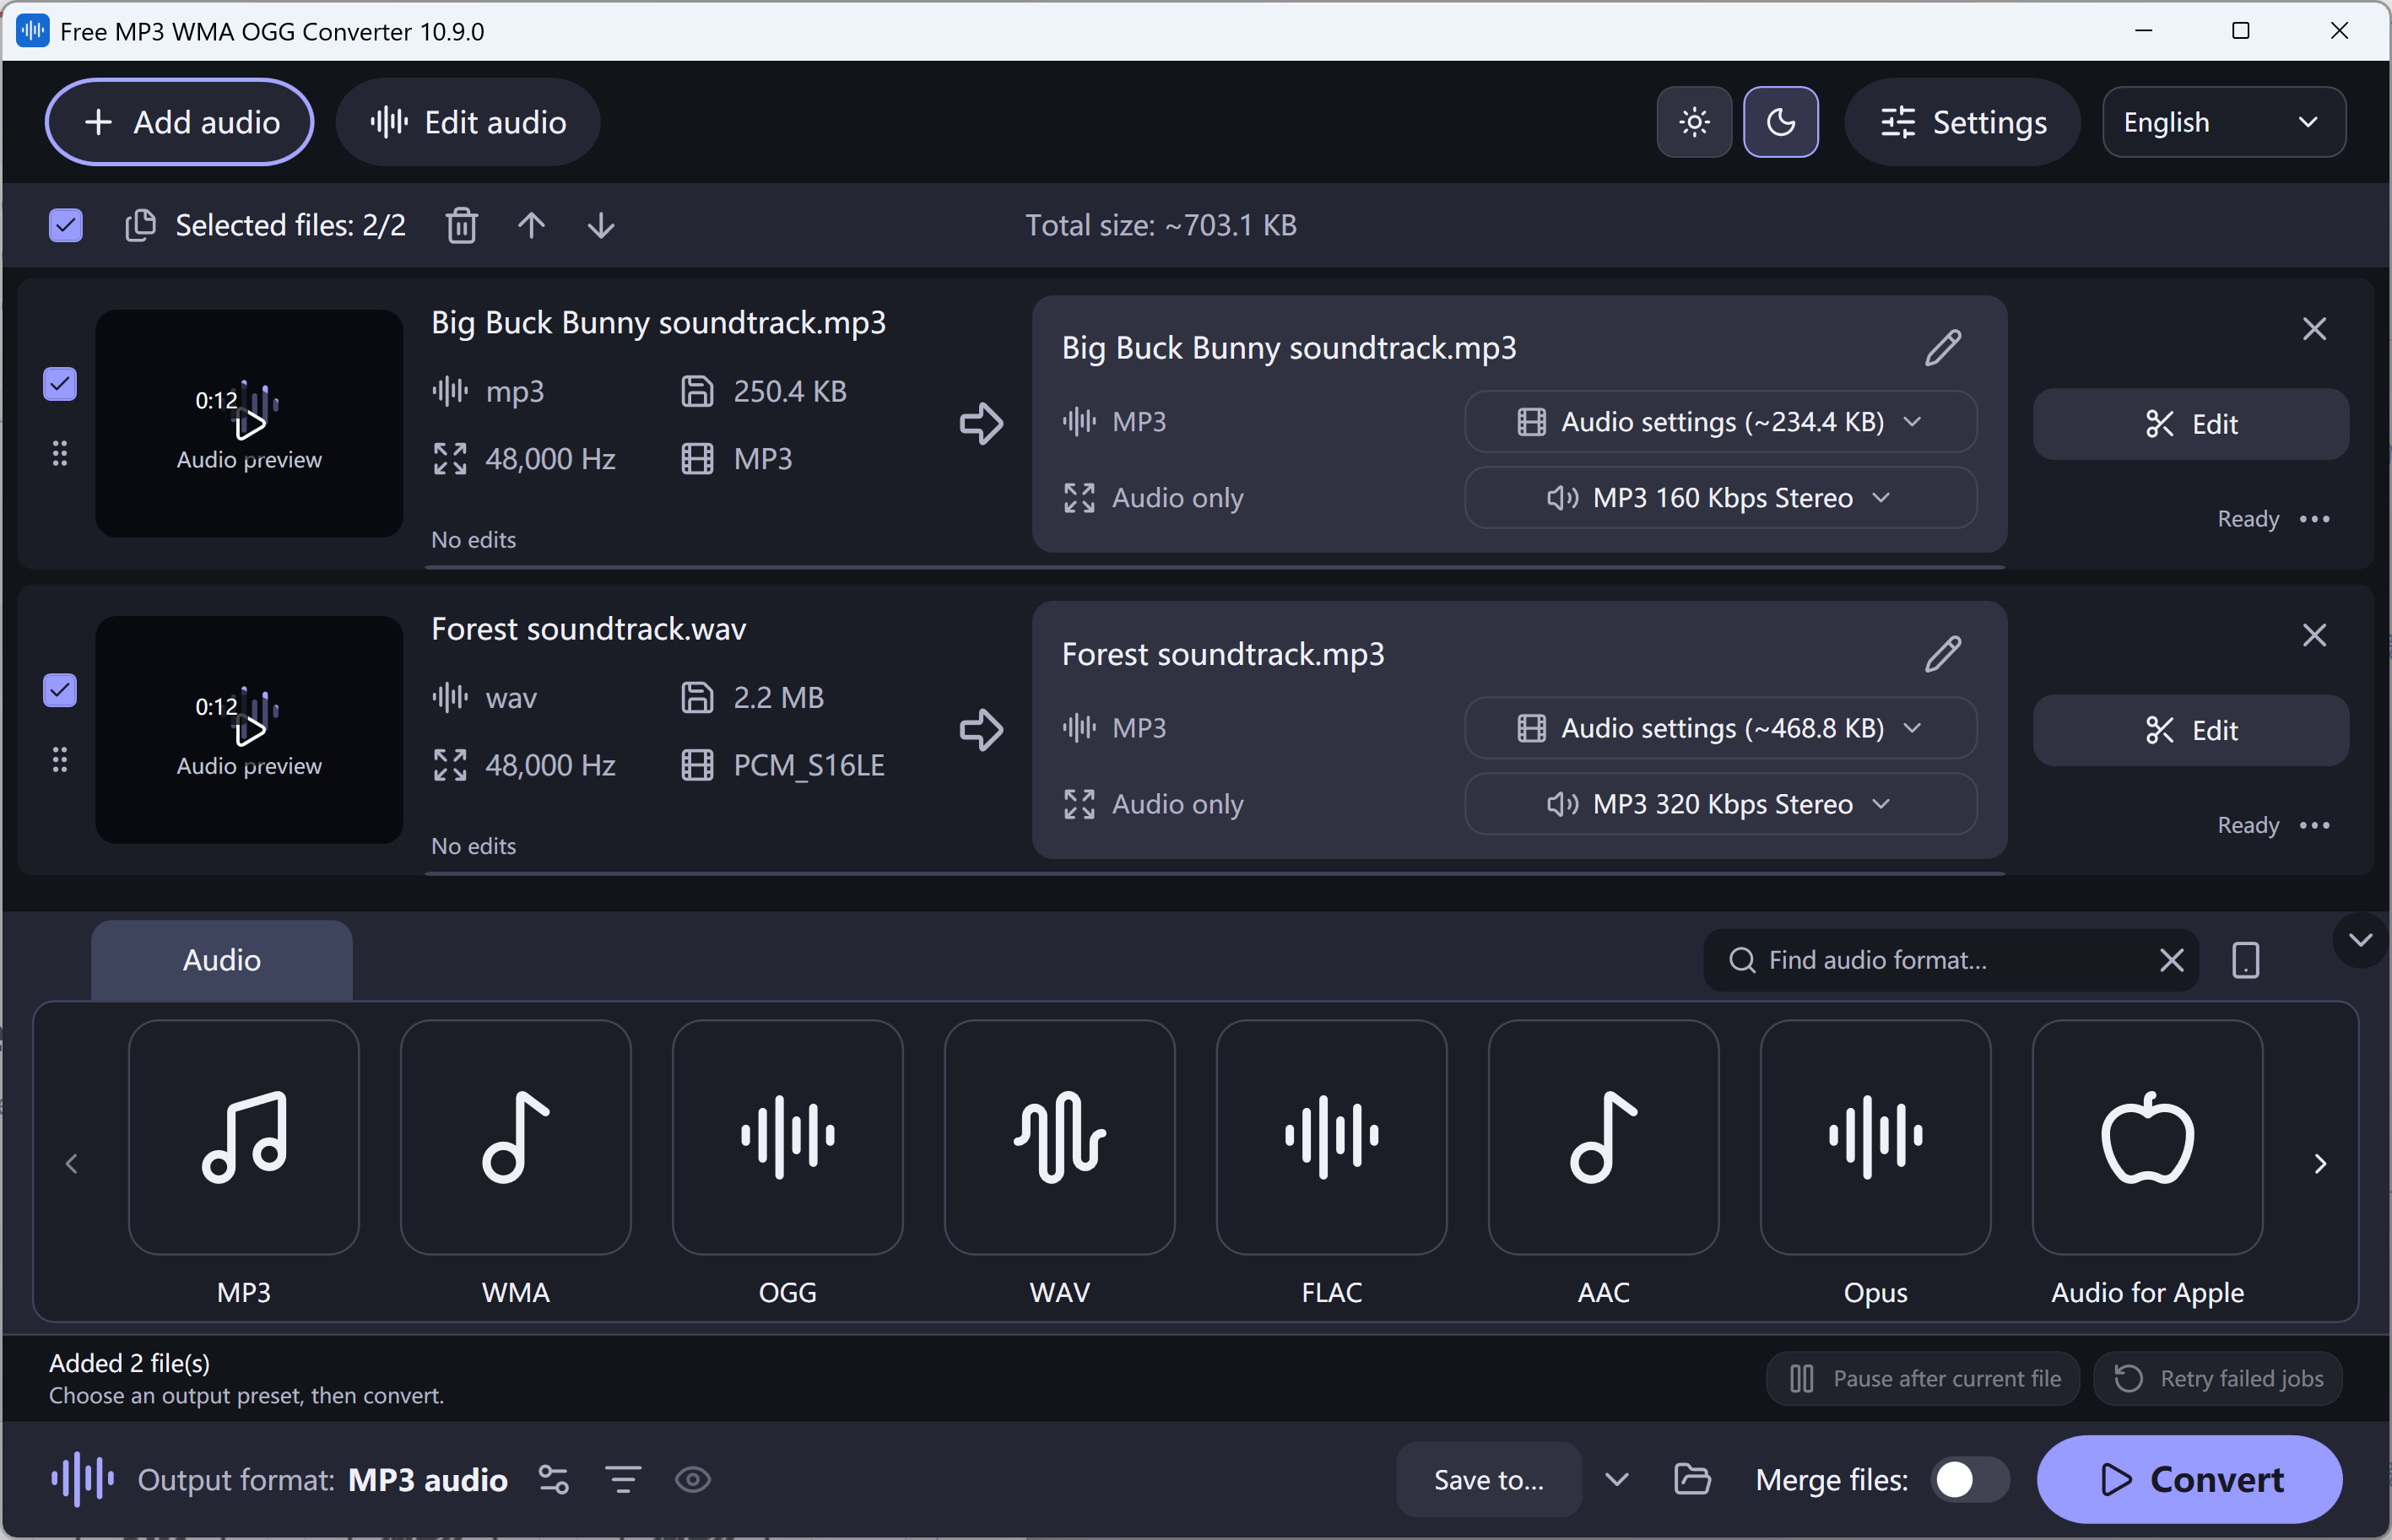This screenshot has height=1540, width=2392.
Task: Select the OGG format icon
Action: [788, 1137]
